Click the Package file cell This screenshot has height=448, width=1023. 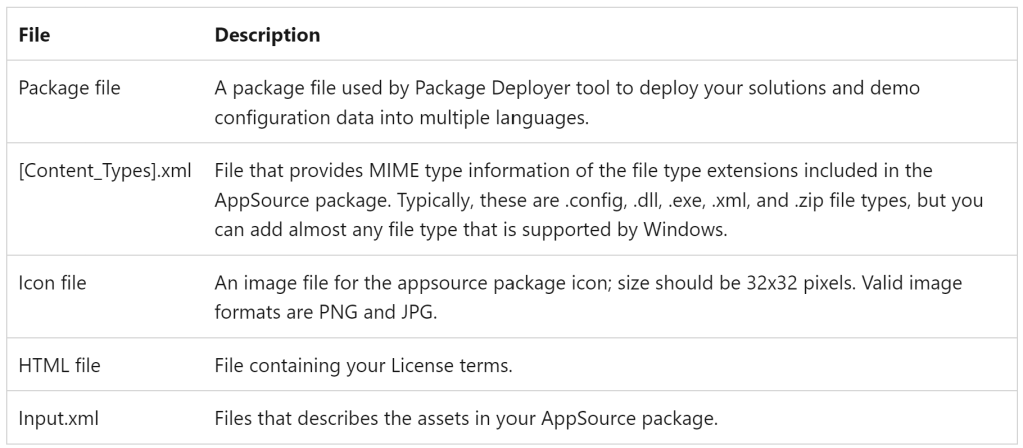70,87
